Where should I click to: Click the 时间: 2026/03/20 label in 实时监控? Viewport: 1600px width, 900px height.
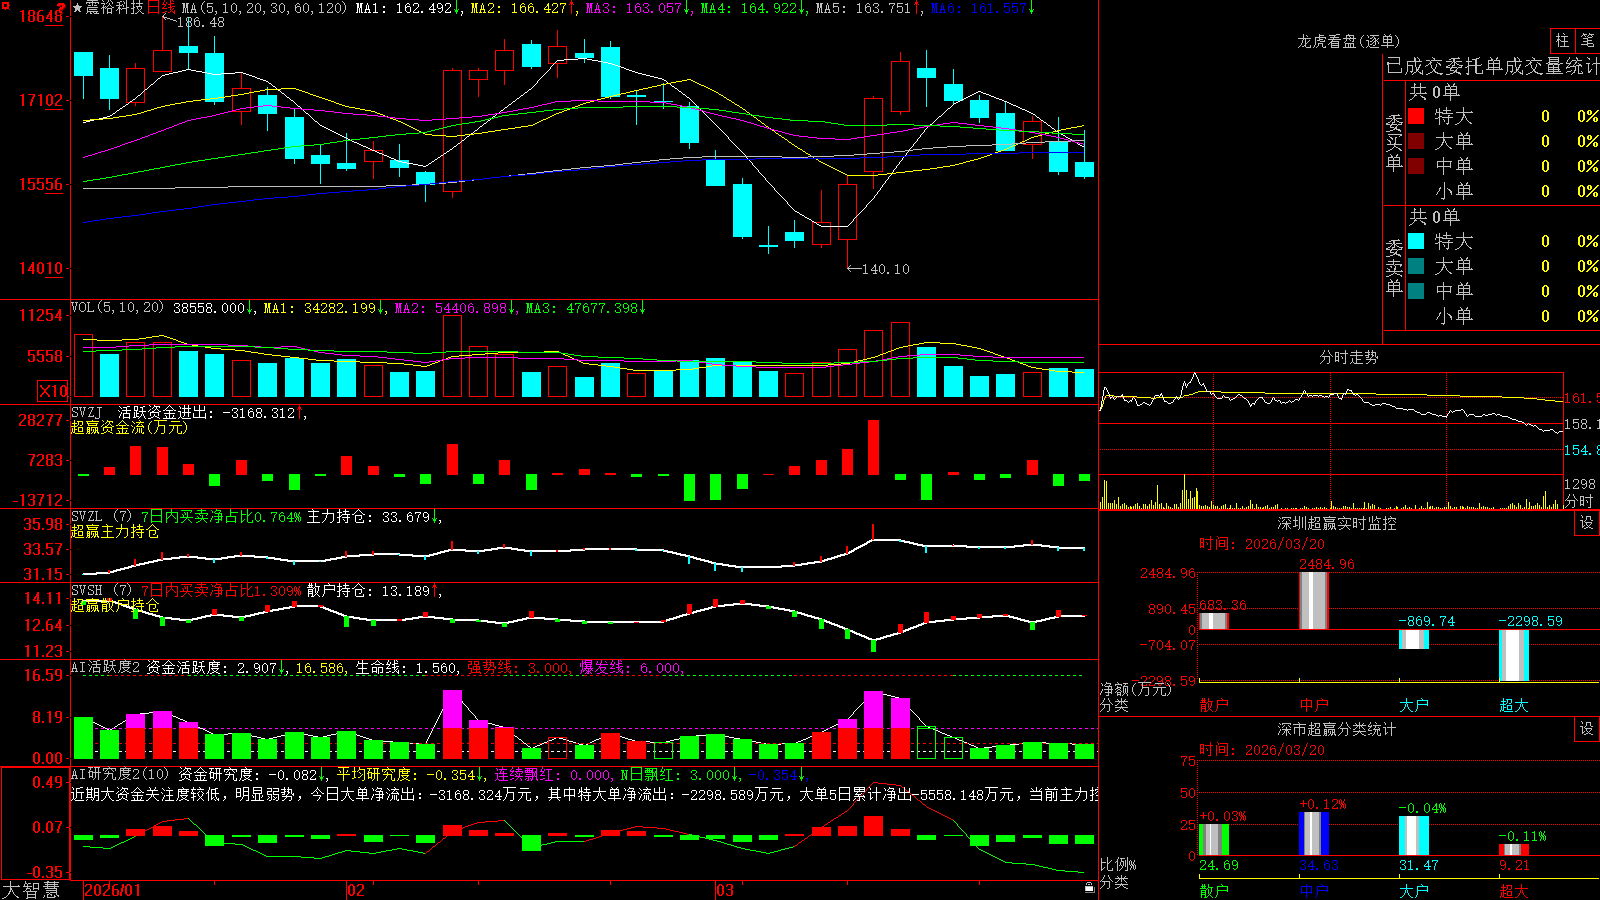[1262, 544]
